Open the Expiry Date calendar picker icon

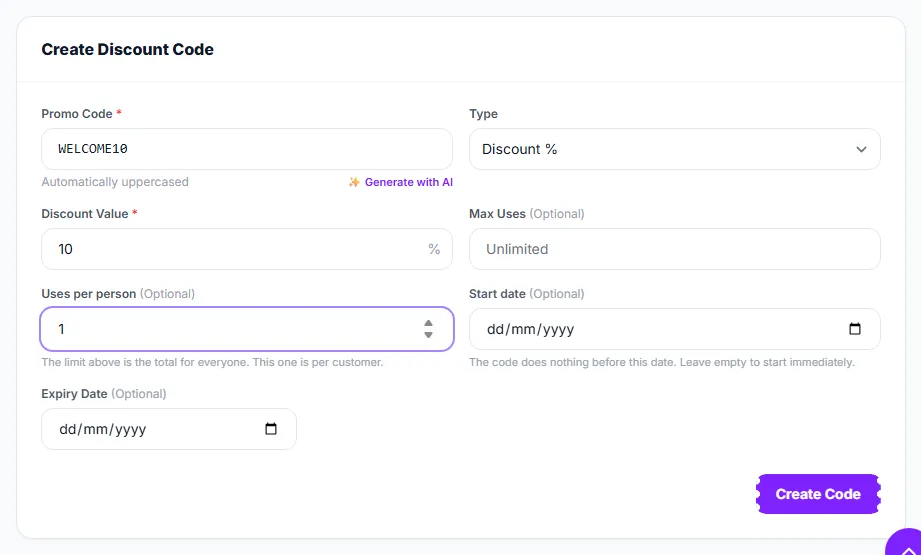271,429
